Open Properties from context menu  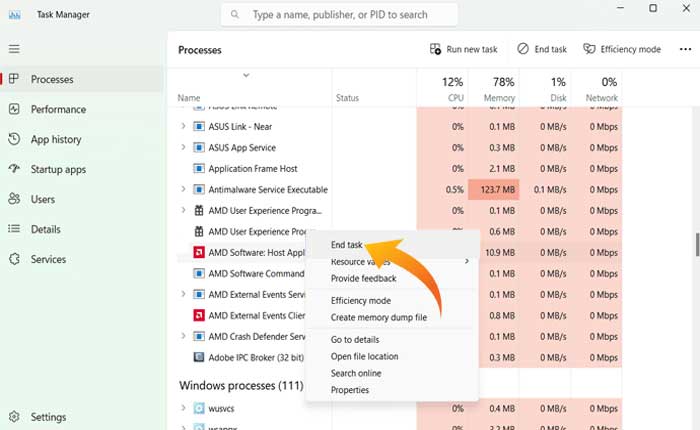point(350,390)
